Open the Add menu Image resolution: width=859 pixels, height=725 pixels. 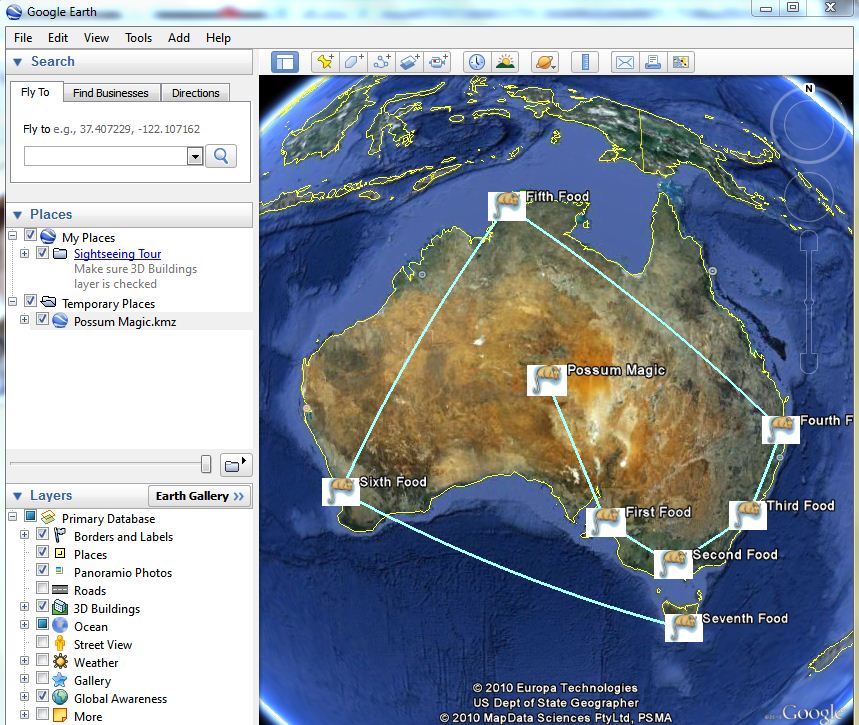(x=179, y=38)
